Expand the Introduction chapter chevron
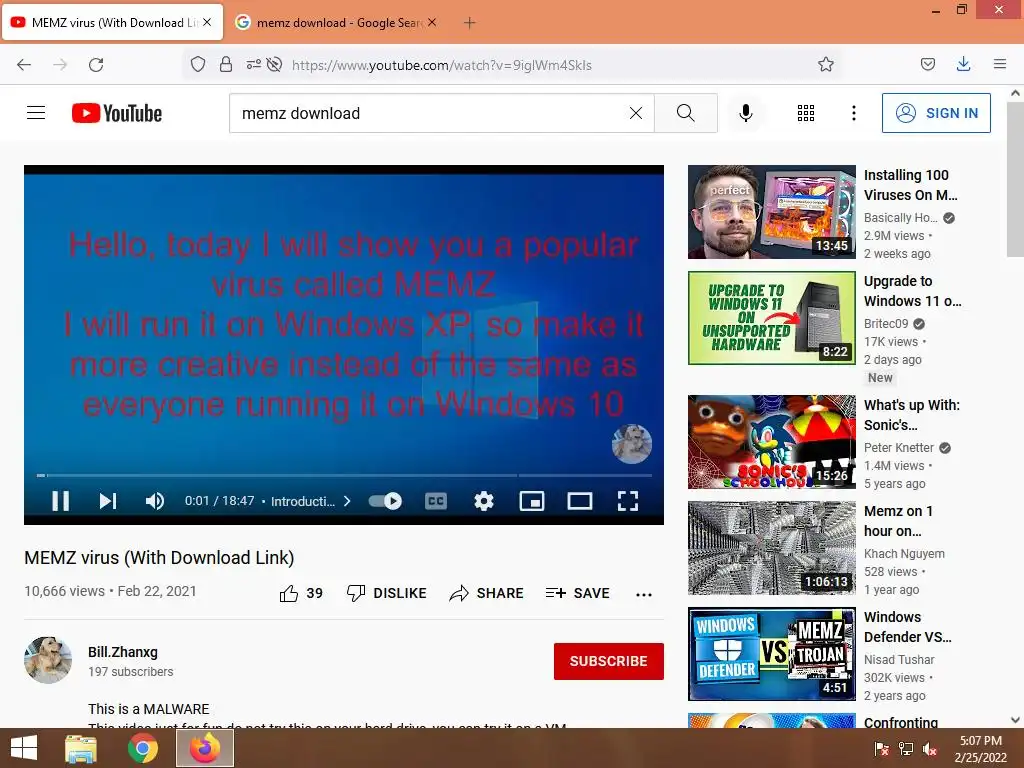The height and width of the screenshot is (768, 1024). 347,501
